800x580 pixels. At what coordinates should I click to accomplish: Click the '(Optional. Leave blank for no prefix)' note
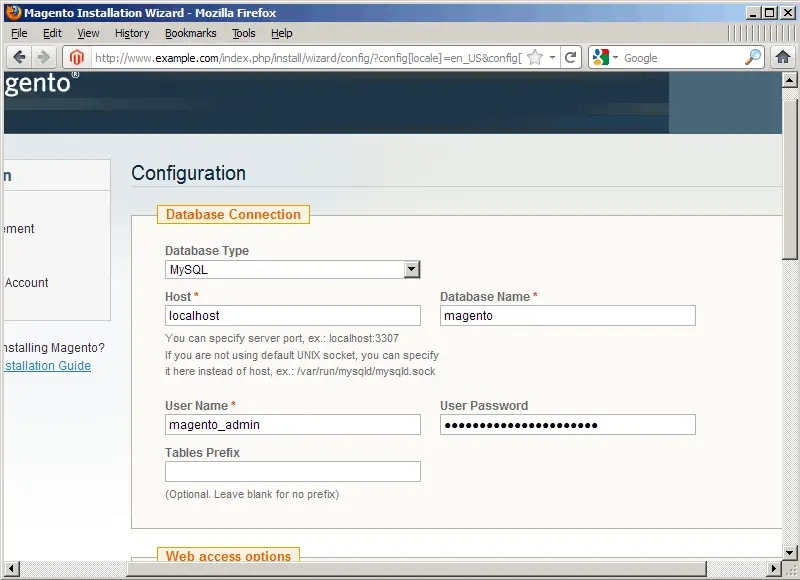252,494
